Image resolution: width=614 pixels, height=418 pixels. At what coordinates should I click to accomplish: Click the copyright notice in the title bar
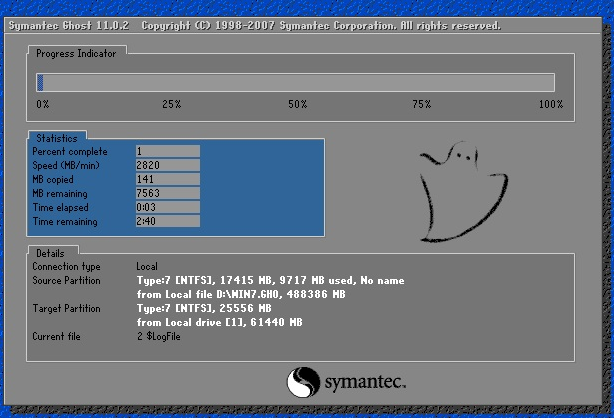pos(321,26)
